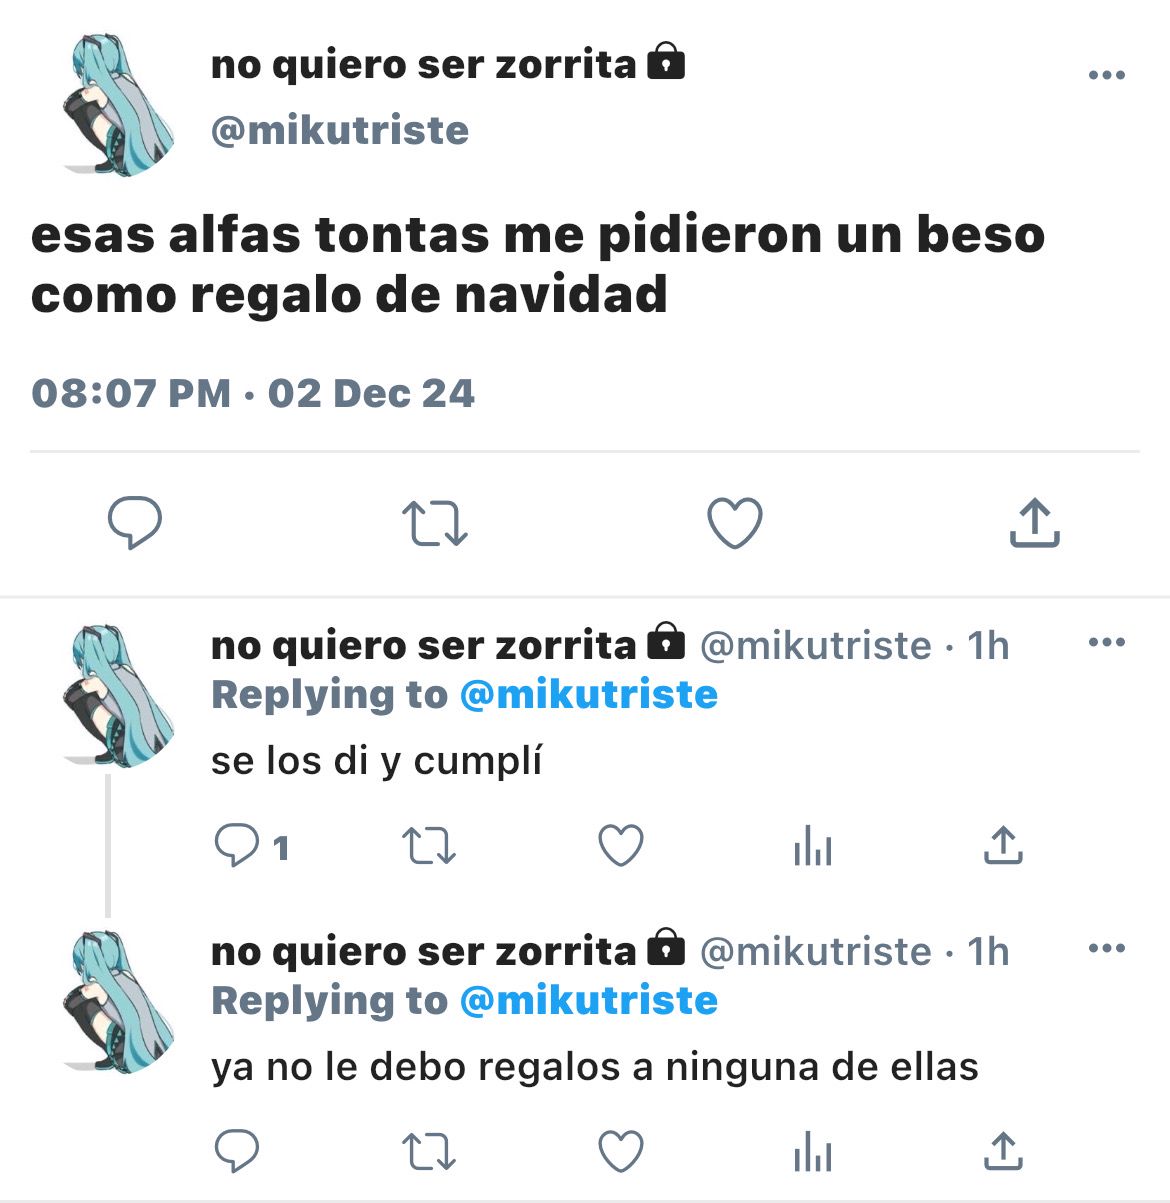Share the main tweet
Screen dimensions: 1170x1203
[x=1034, y=522]
